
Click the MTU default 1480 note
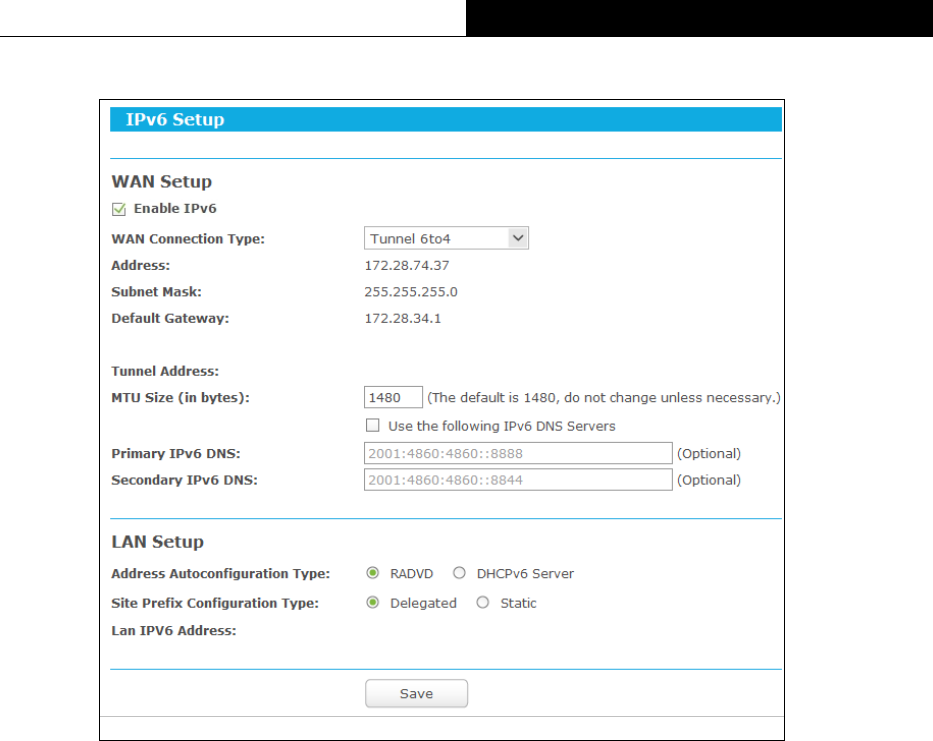(x=604, y=398)
